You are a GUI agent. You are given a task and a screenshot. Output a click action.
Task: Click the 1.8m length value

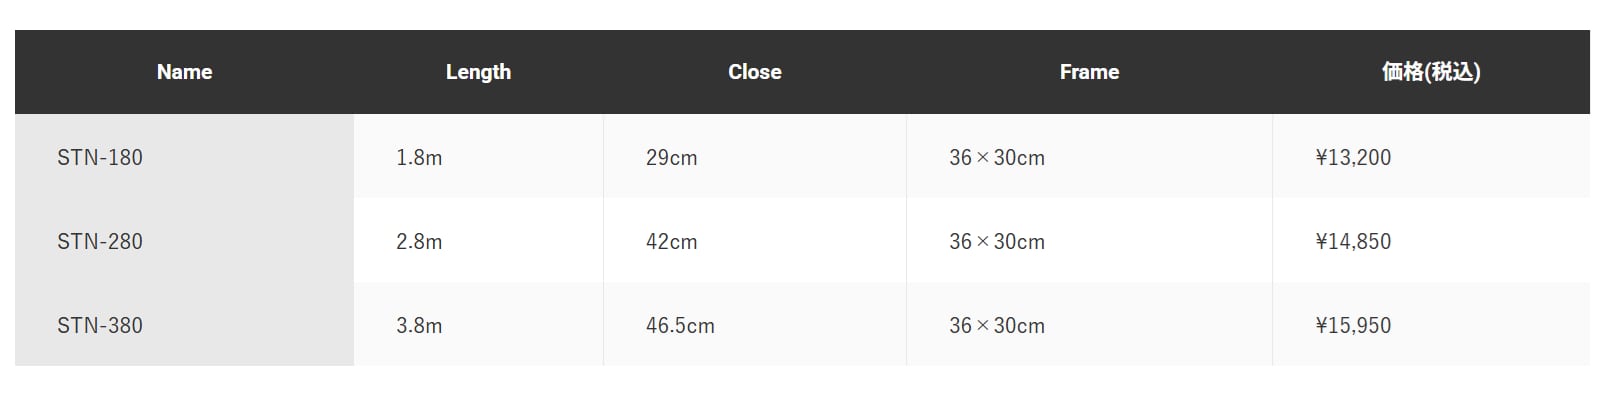click(419, 158)
